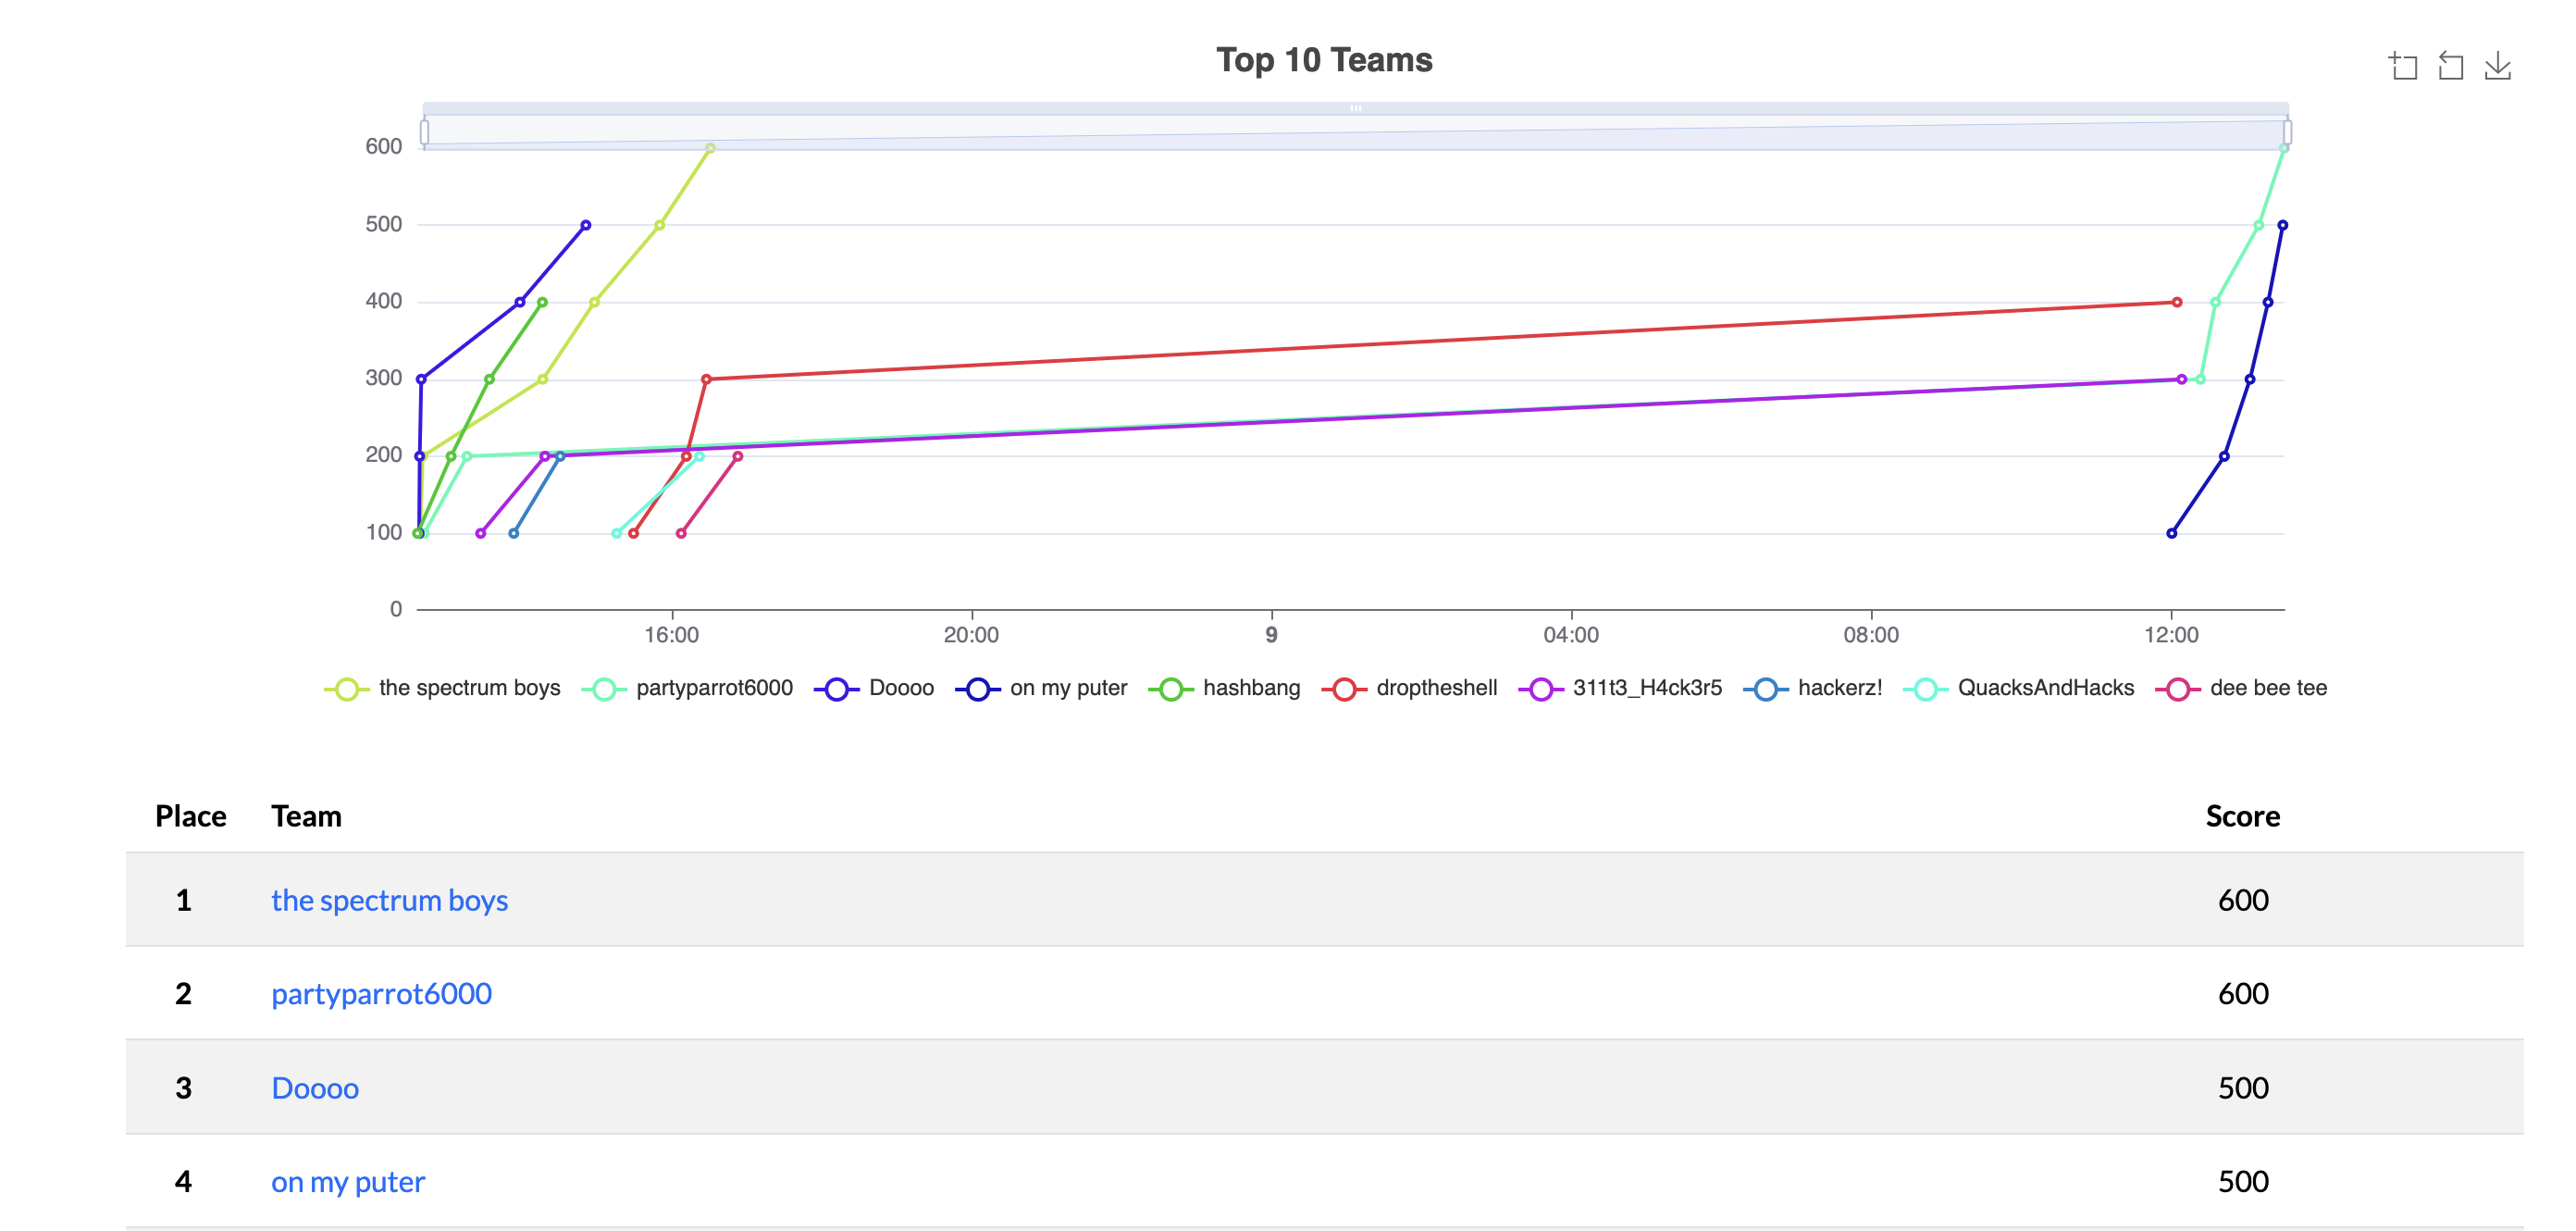
Task: Toggle 'droptheshell' legend entry
Action: [1409, 688]
